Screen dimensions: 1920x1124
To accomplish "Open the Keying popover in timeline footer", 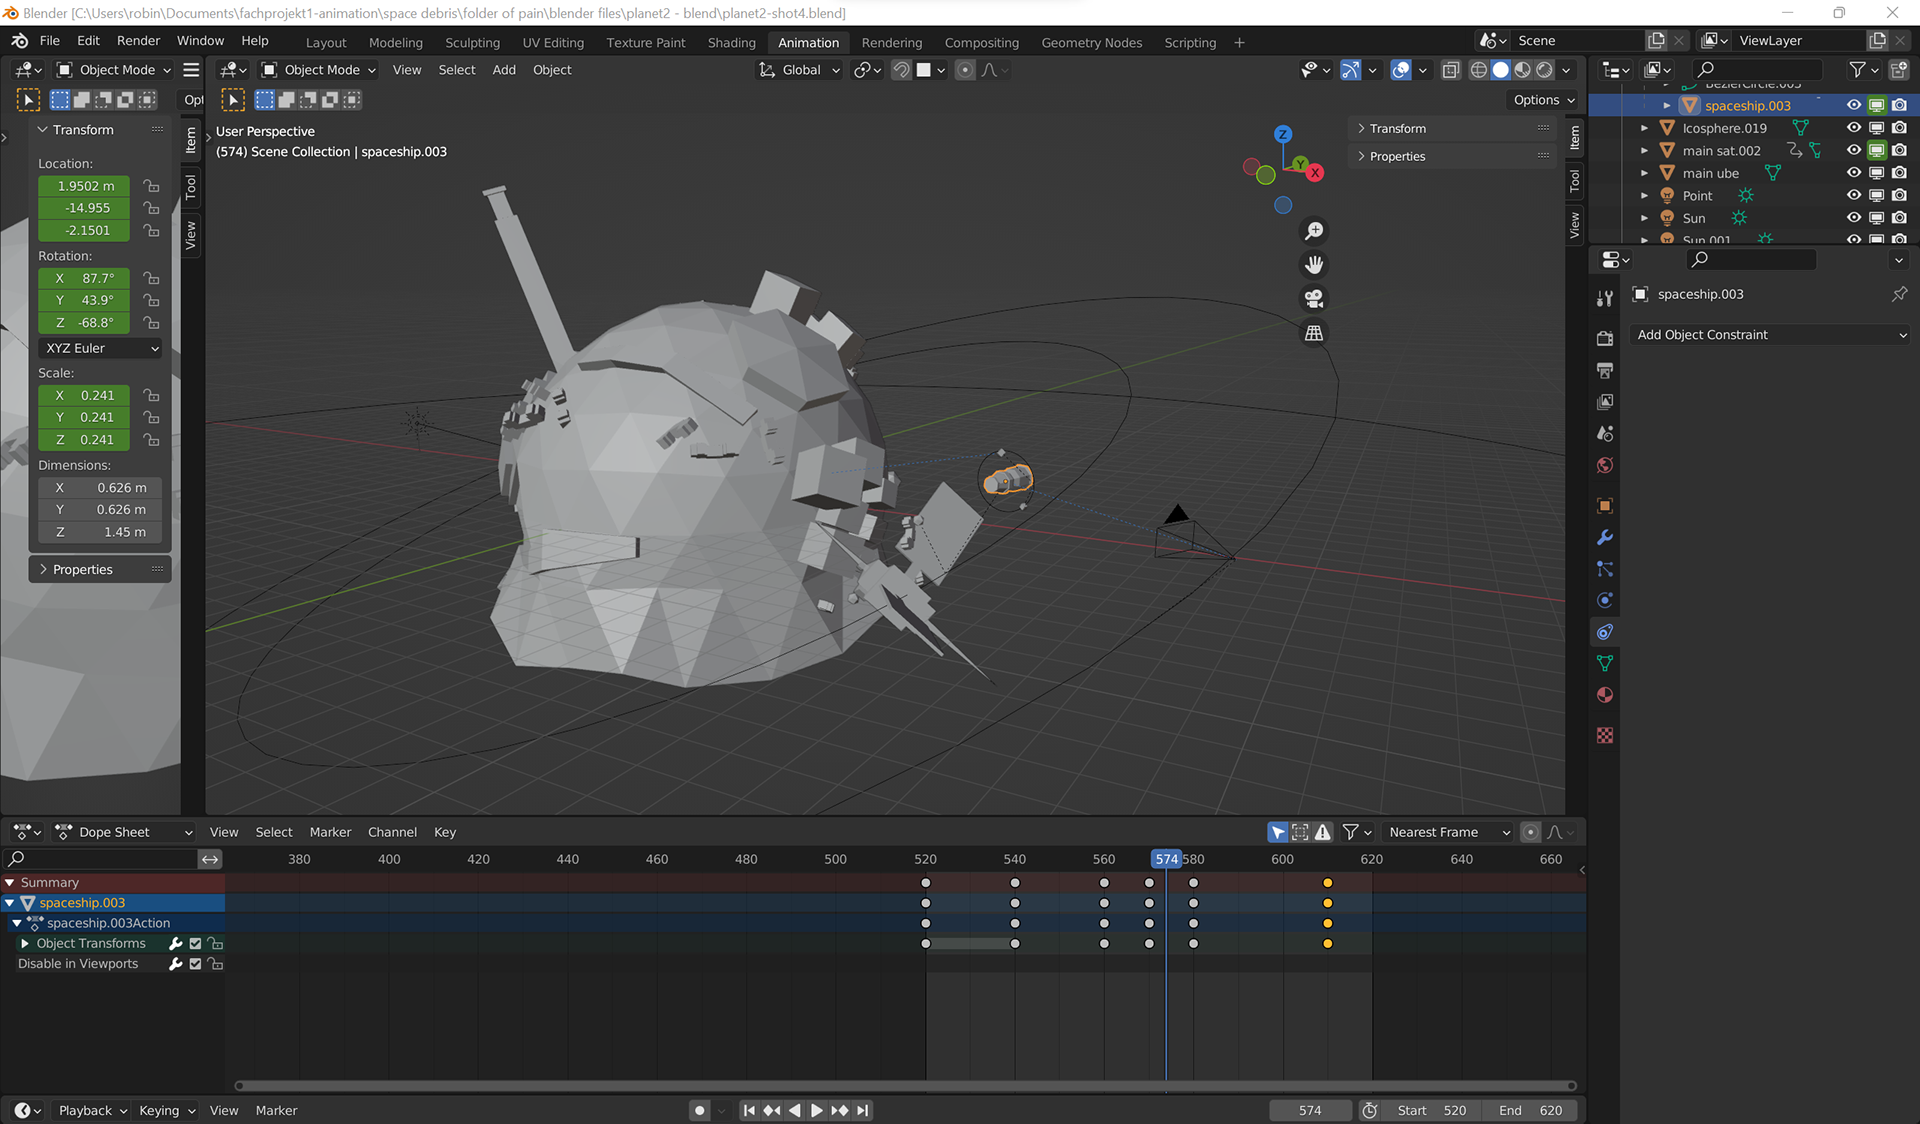I will click(x=166, y=1110).
